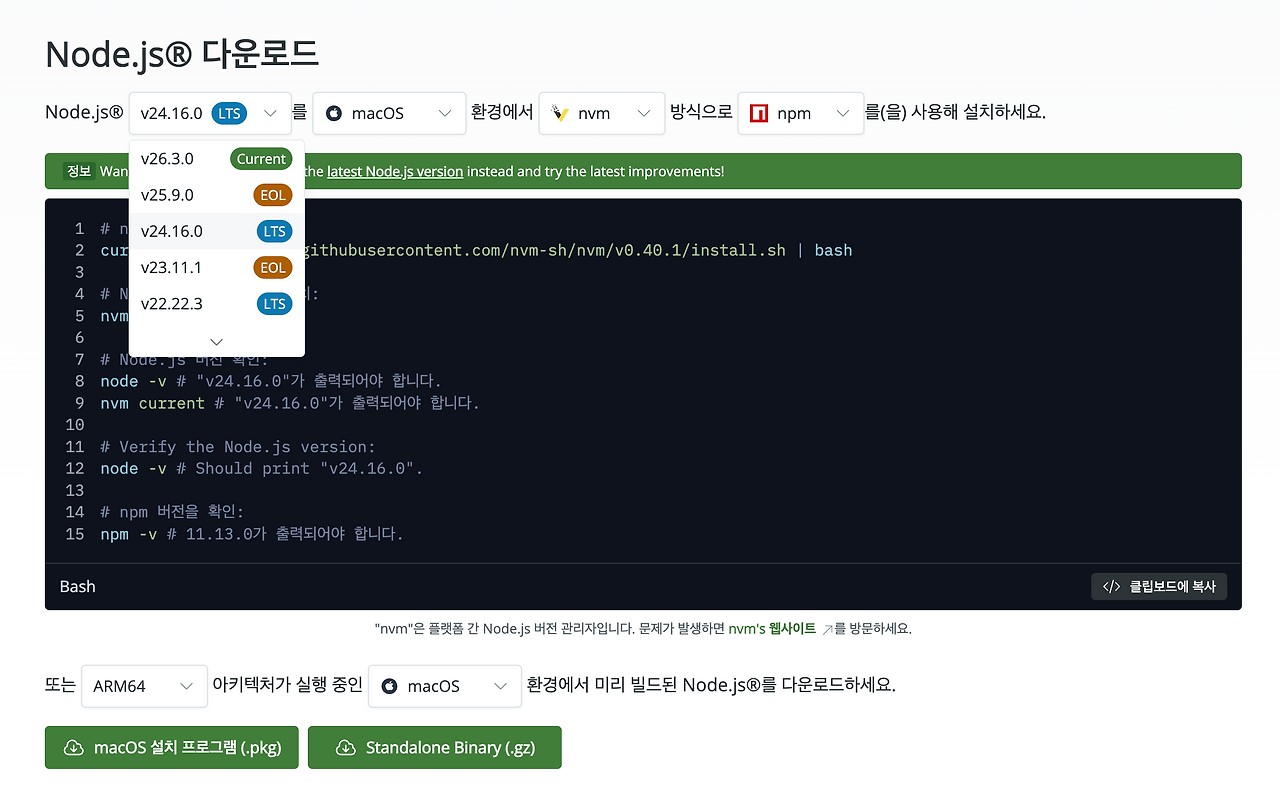The width and height of the screenshot is (1280, 799).
Task: Click code line 'nvm current' line 9
Action: [290, 403]
